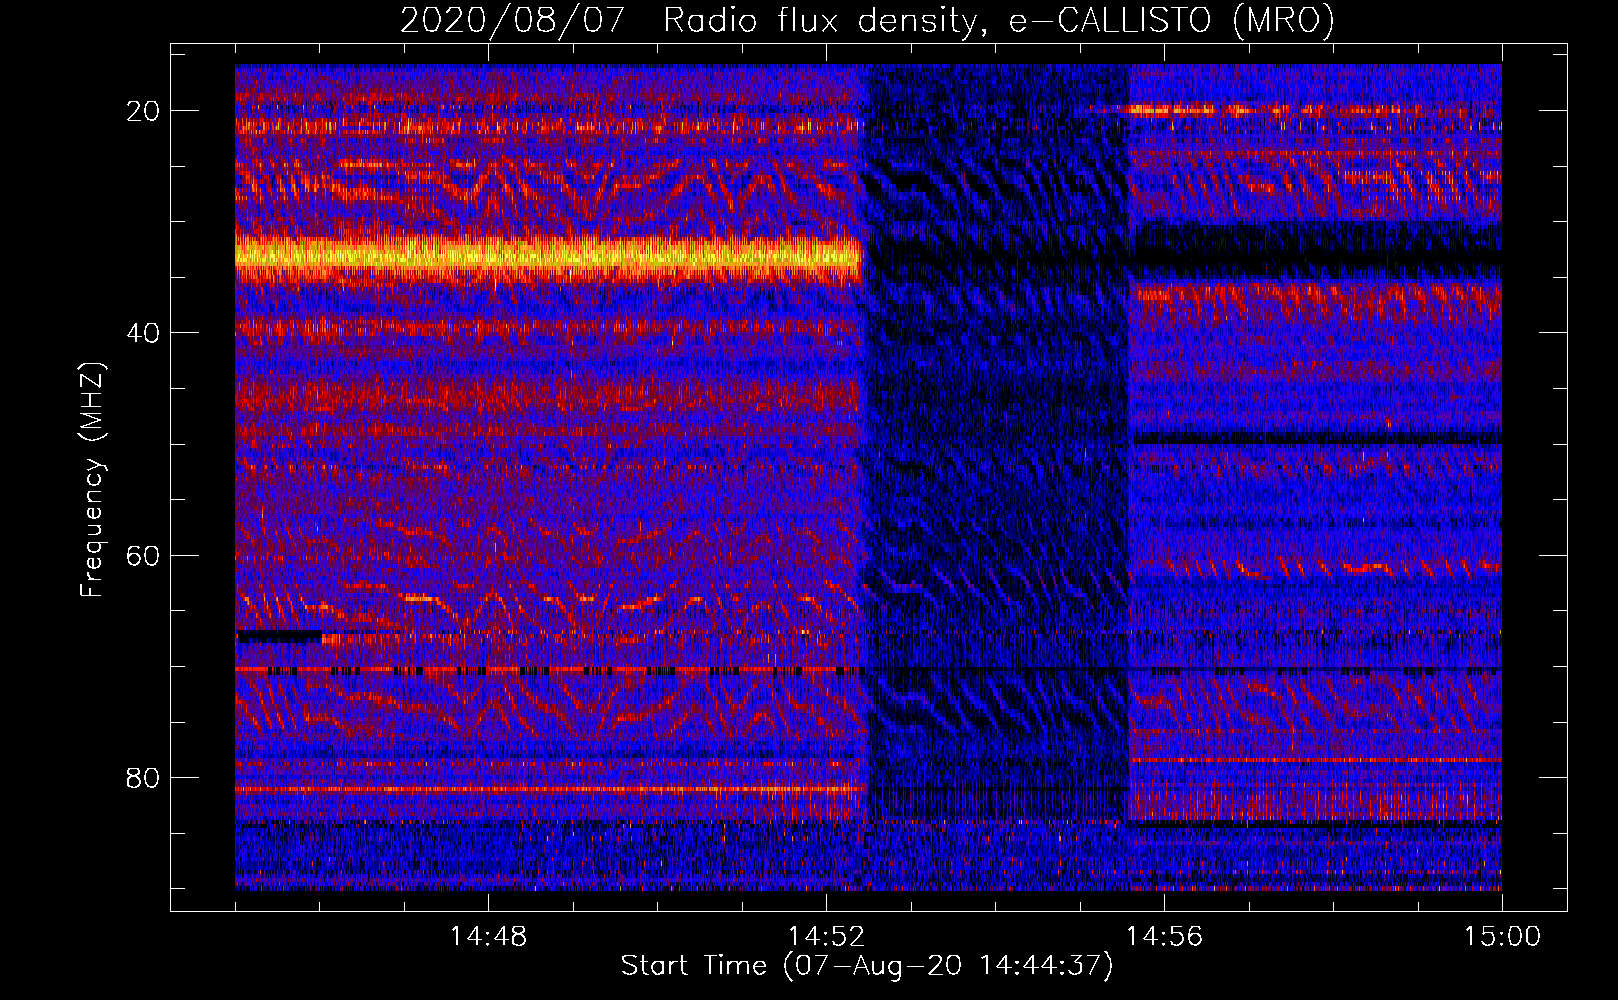Viewport: 1618px width, 1000px height.
Task: Click the 14:48 time tick label
Action: [488, 937]
